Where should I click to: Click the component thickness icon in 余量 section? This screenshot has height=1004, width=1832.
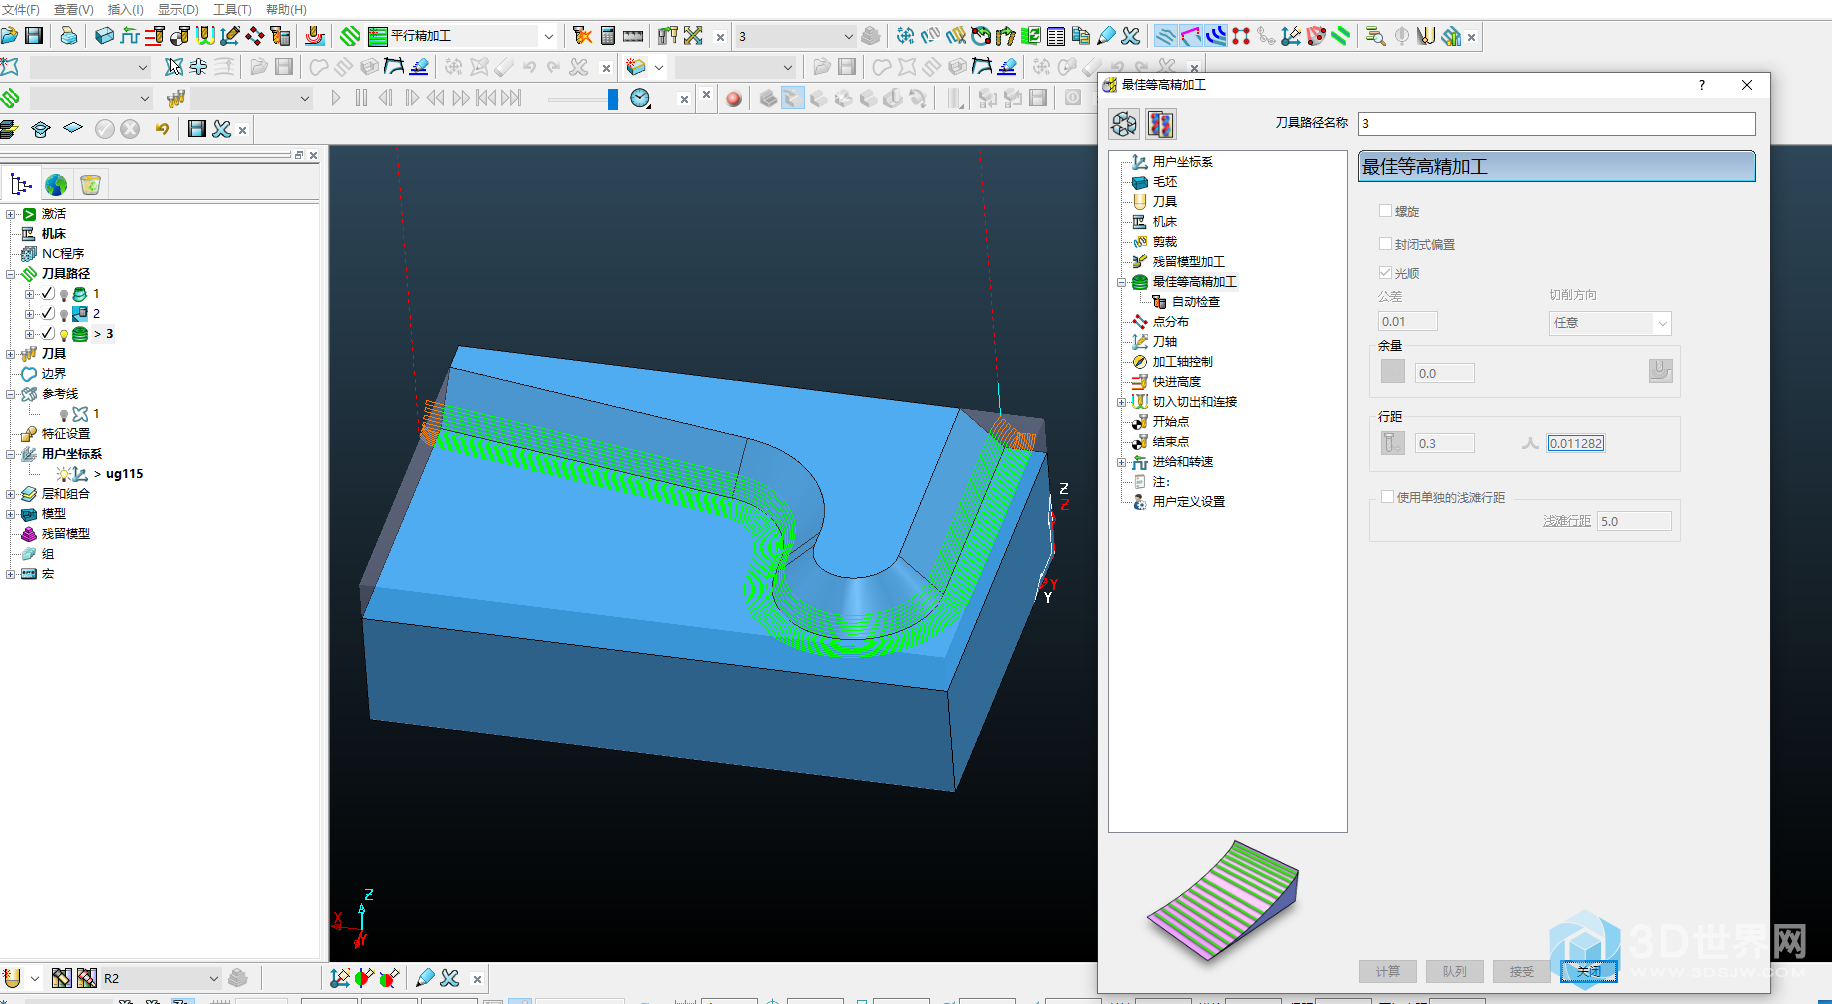(1660, 371)
